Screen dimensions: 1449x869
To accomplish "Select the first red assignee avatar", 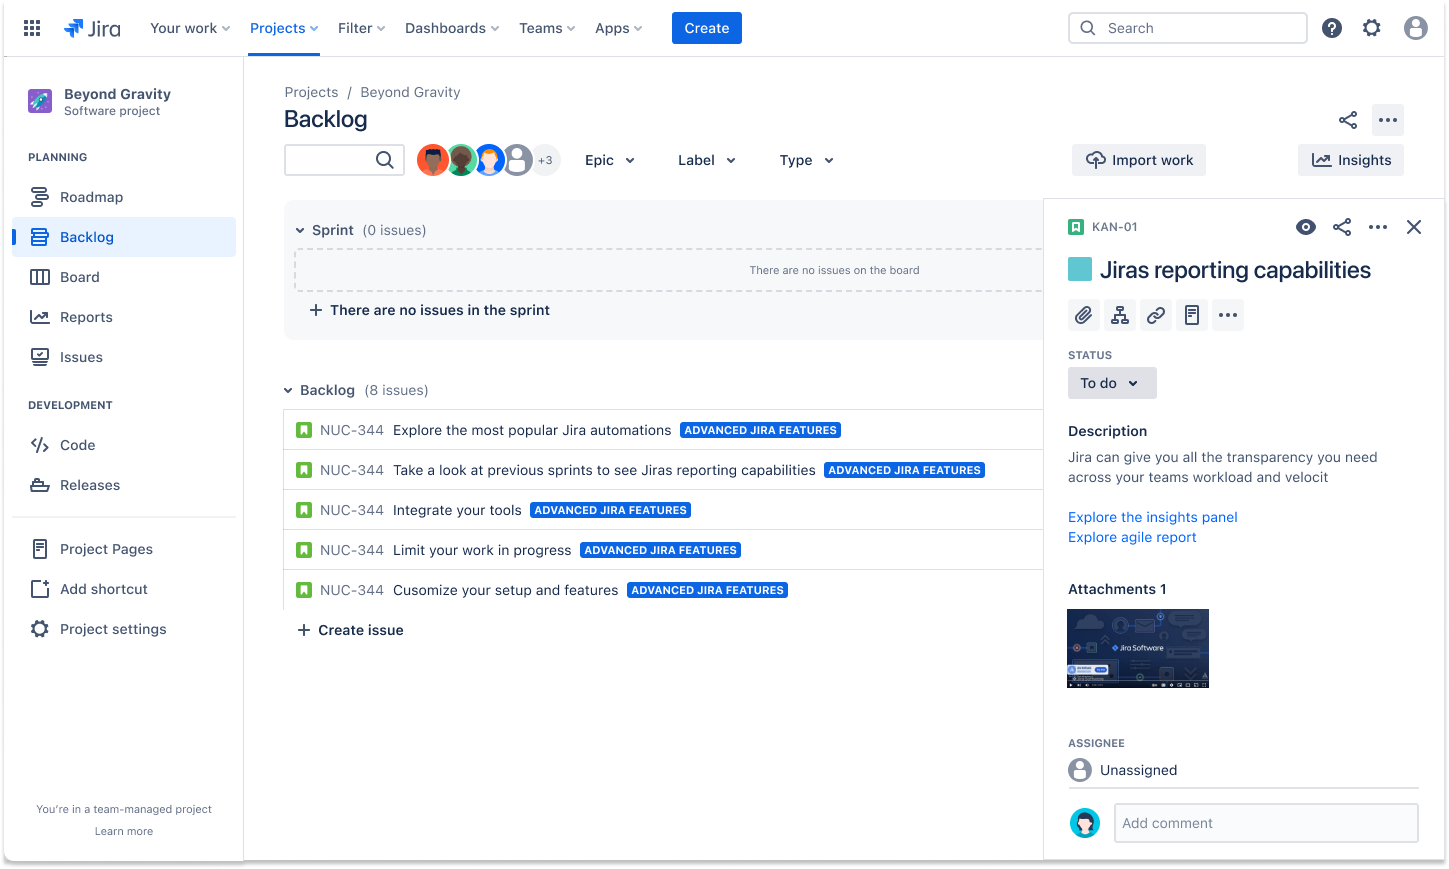I will (x=432, y=160).
